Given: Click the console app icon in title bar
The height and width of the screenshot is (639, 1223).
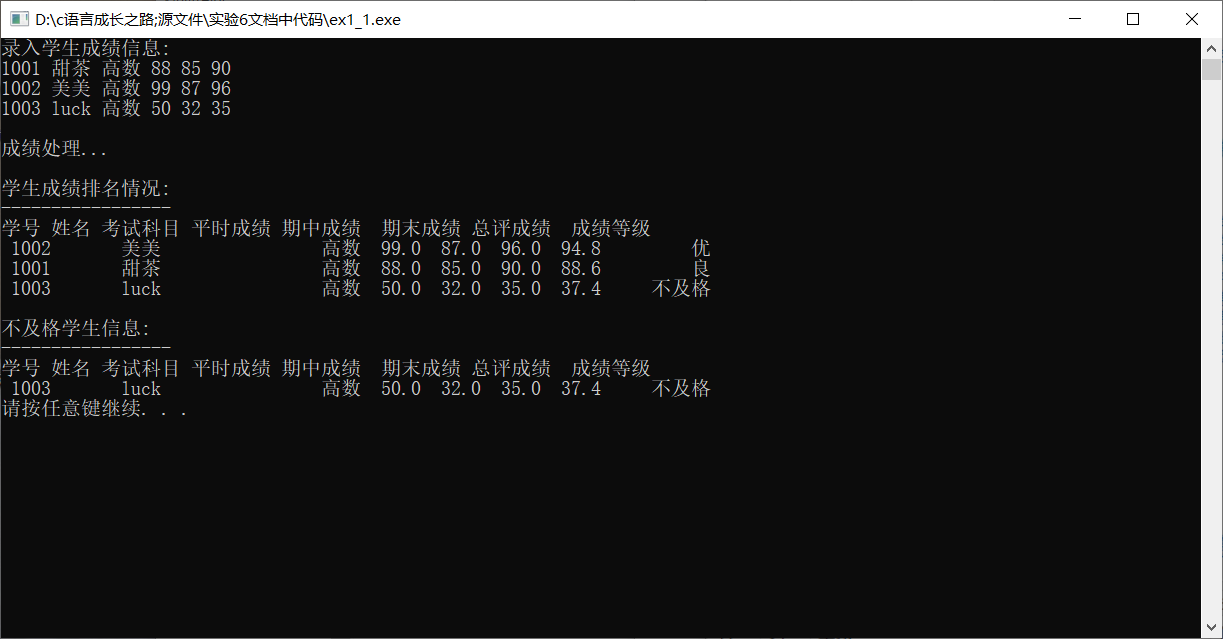Looking at the screenshot, I should tap(19, 19).
